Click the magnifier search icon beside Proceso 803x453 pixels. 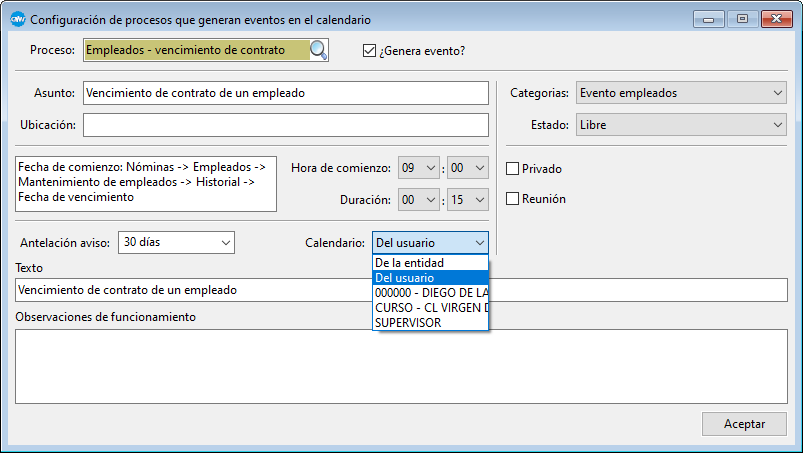tap(318, 50)
